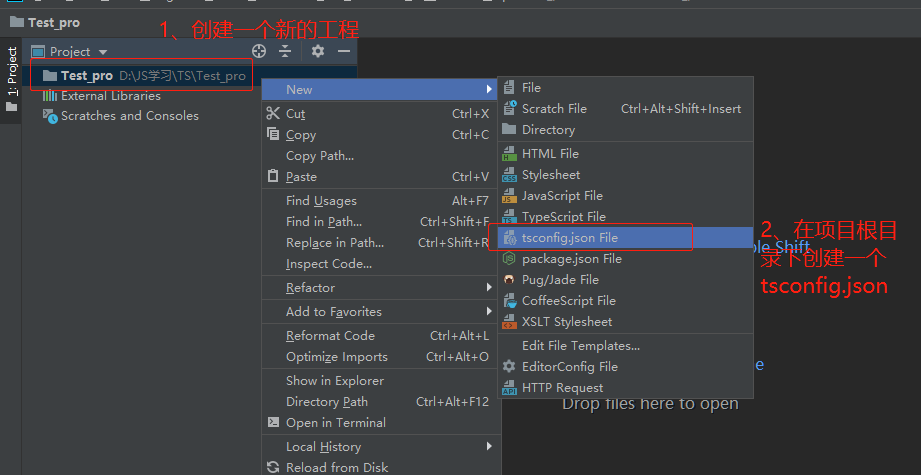Click the Test_pro breadcrumb in navigation bar
Image resolution: width=921 pixels, height=475 pixels.
coord(45,23)
